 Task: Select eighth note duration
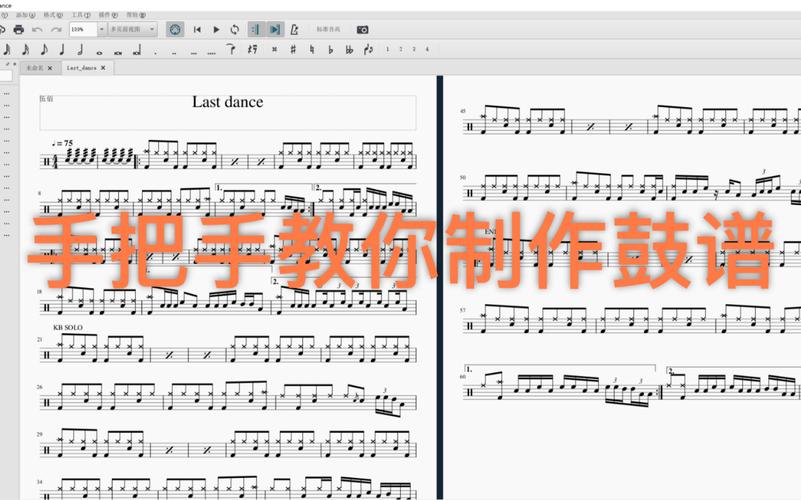pyautogui.click(x=44, y=50)
